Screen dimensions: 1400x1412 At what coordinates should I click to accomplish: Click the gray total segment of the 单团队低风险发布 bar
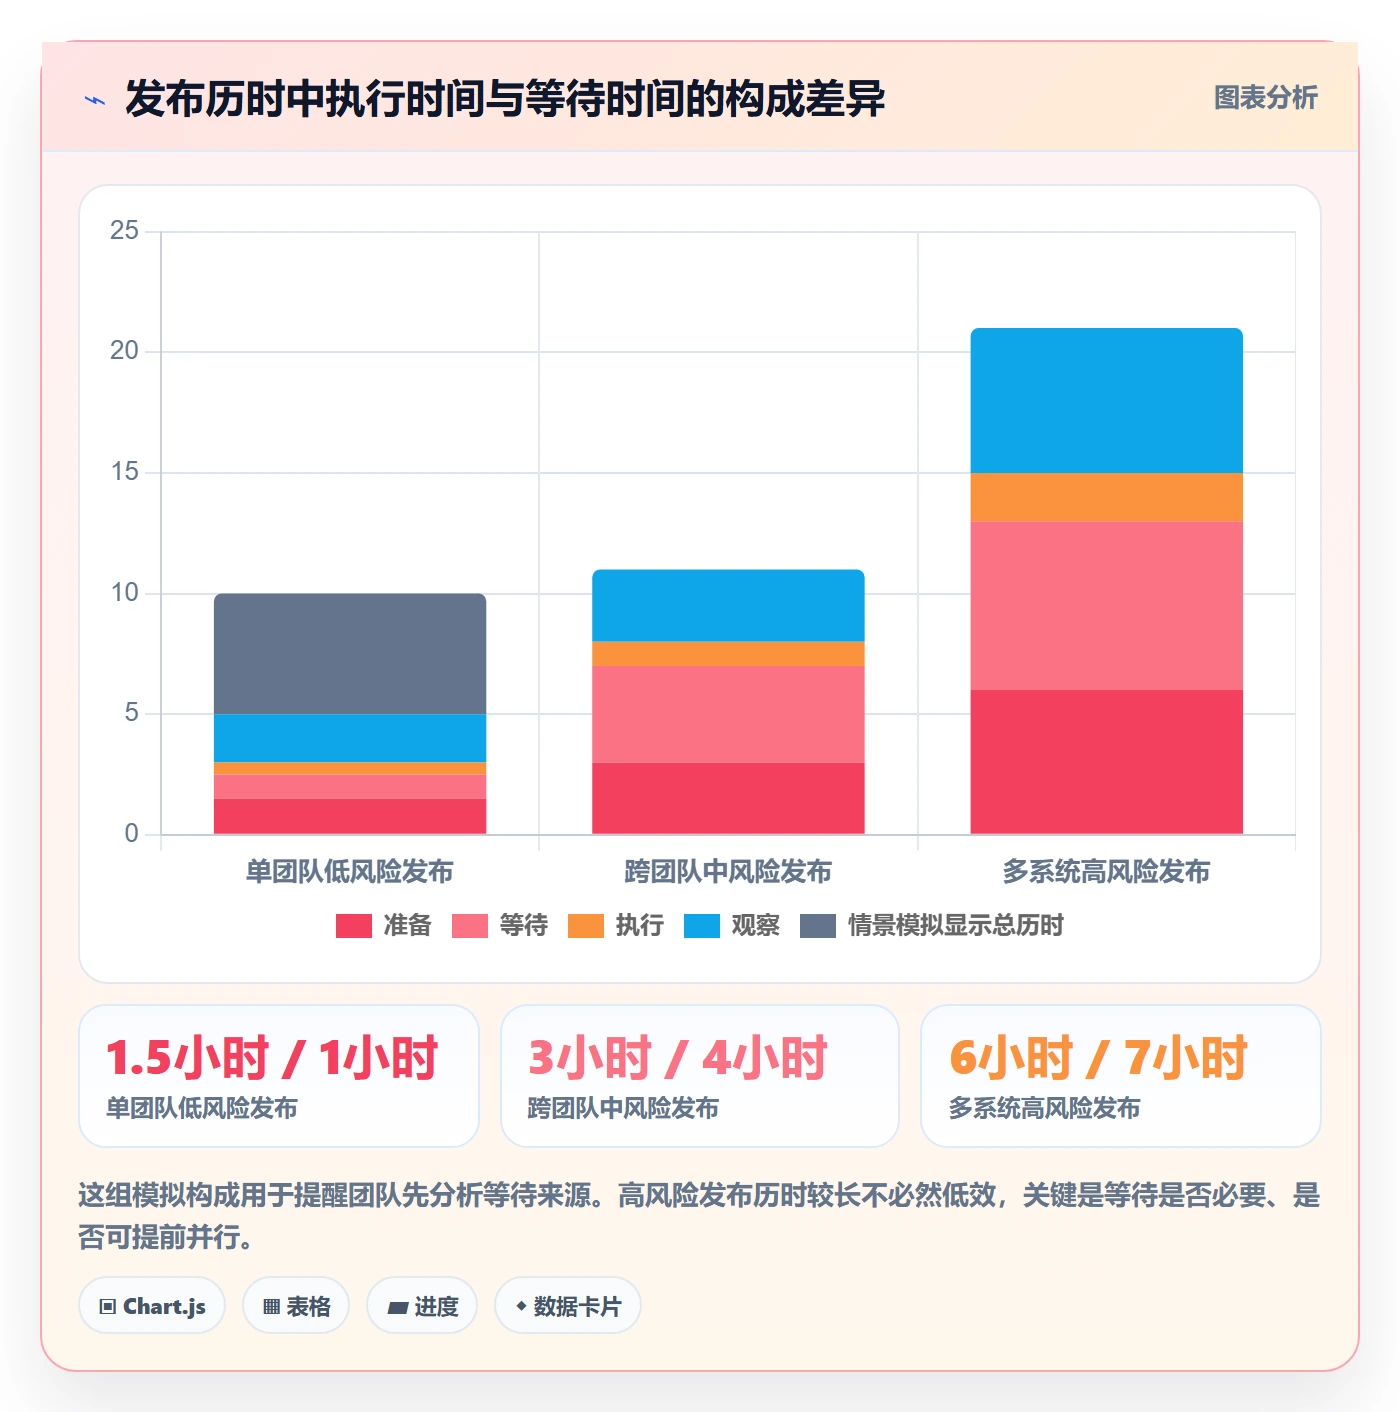click(x=350, y=654)
